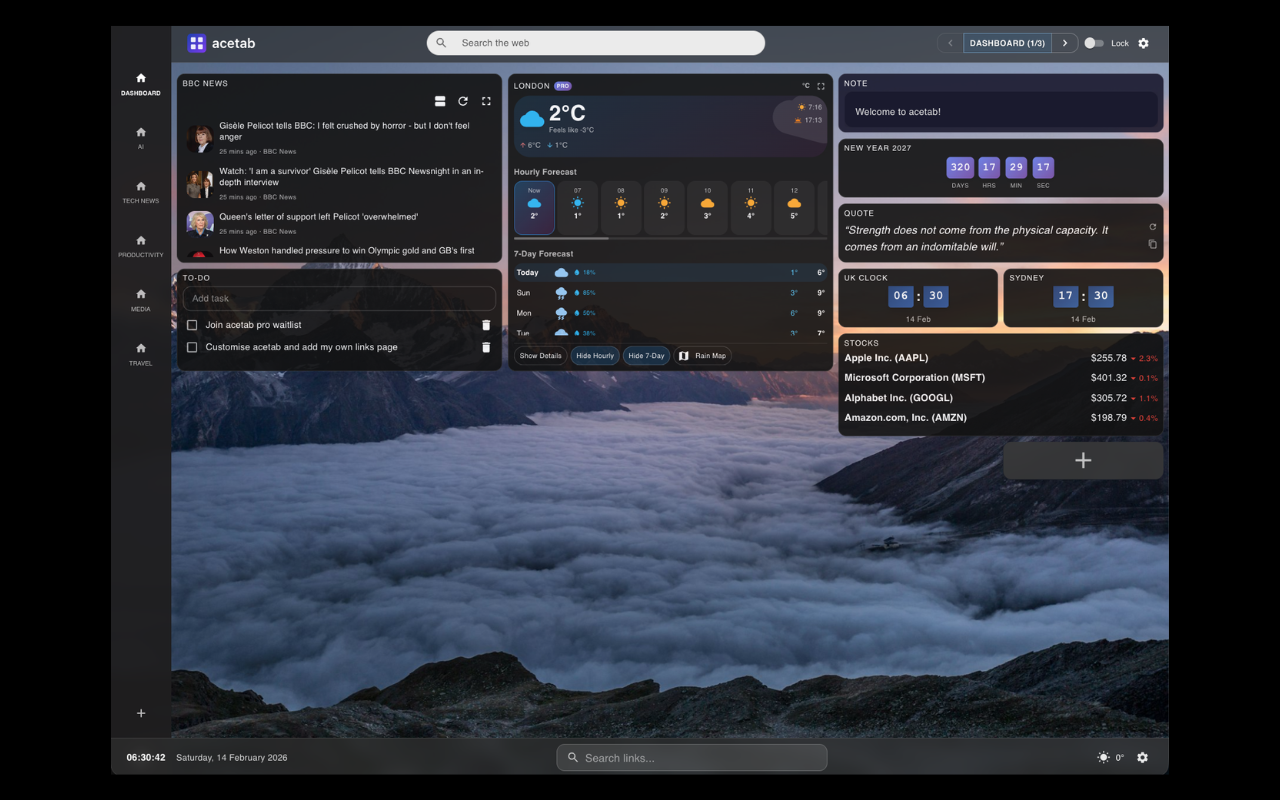Check 'Join acetab pro waitlist' checkbox
Image resolution: width=1280 pixels, height=800 pixels.
pyautogui.click(x=192, y=325)
